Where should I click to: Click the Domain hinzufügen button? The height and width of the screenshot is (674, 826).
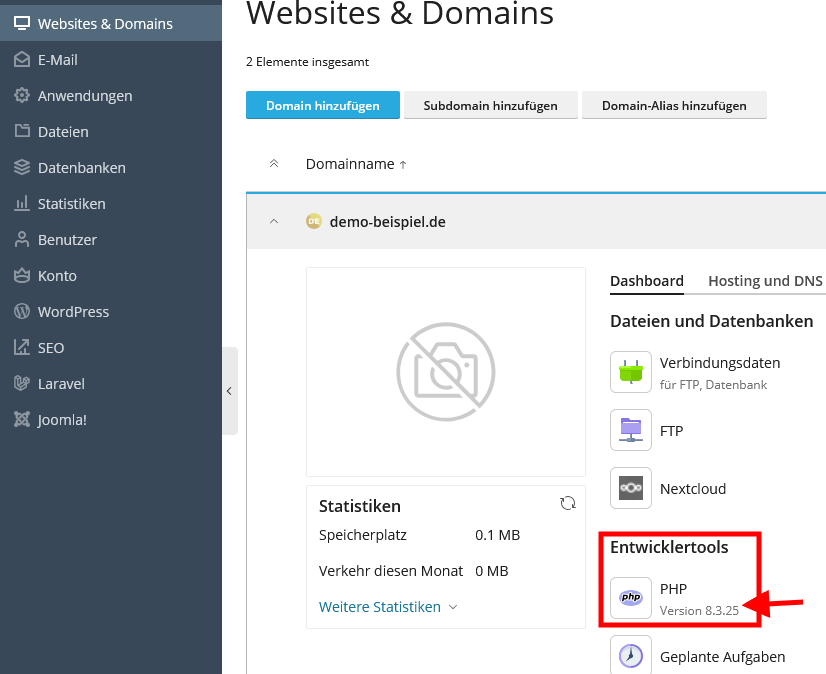click(322, 104)
